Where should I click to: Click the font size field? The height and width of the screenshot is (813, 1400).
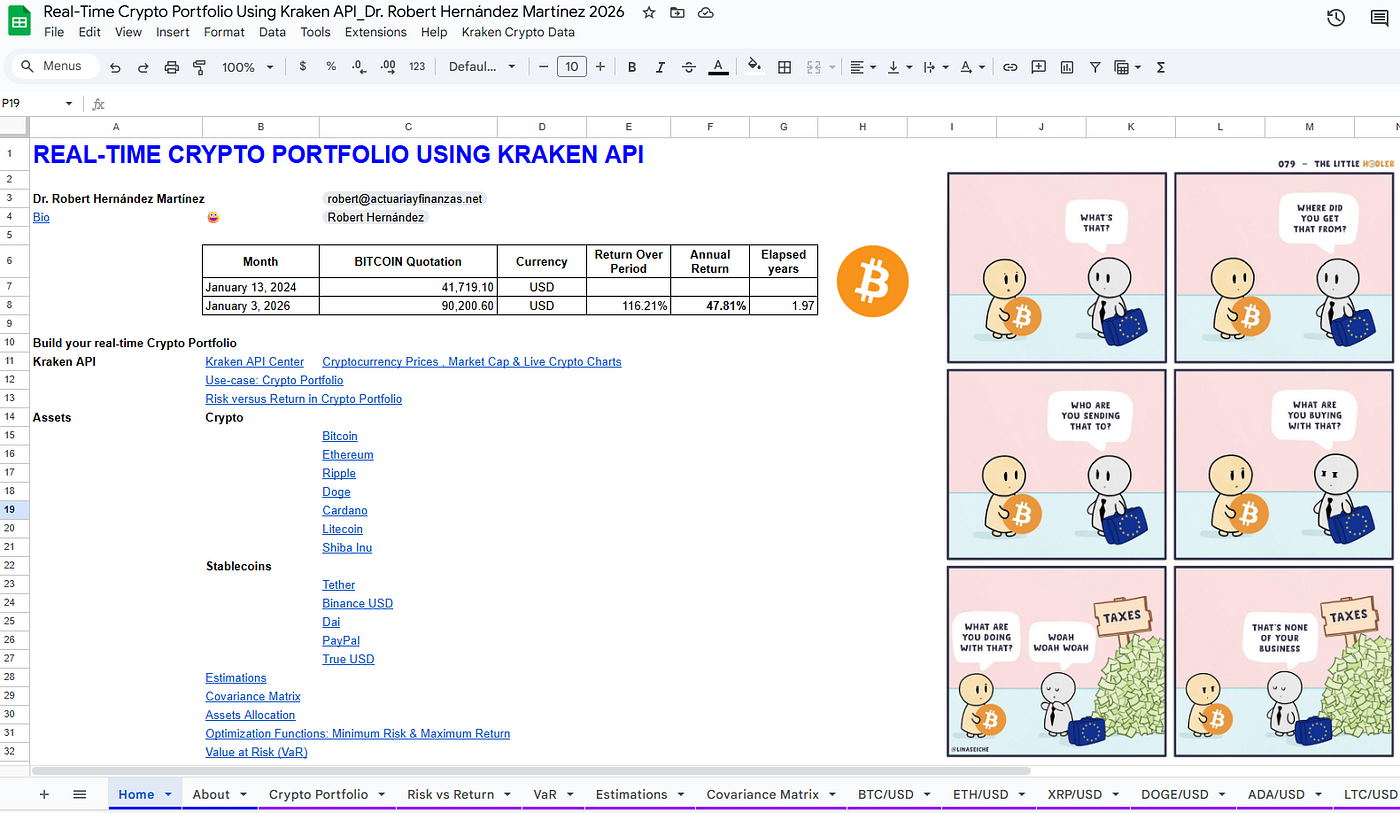pos(571,67)
